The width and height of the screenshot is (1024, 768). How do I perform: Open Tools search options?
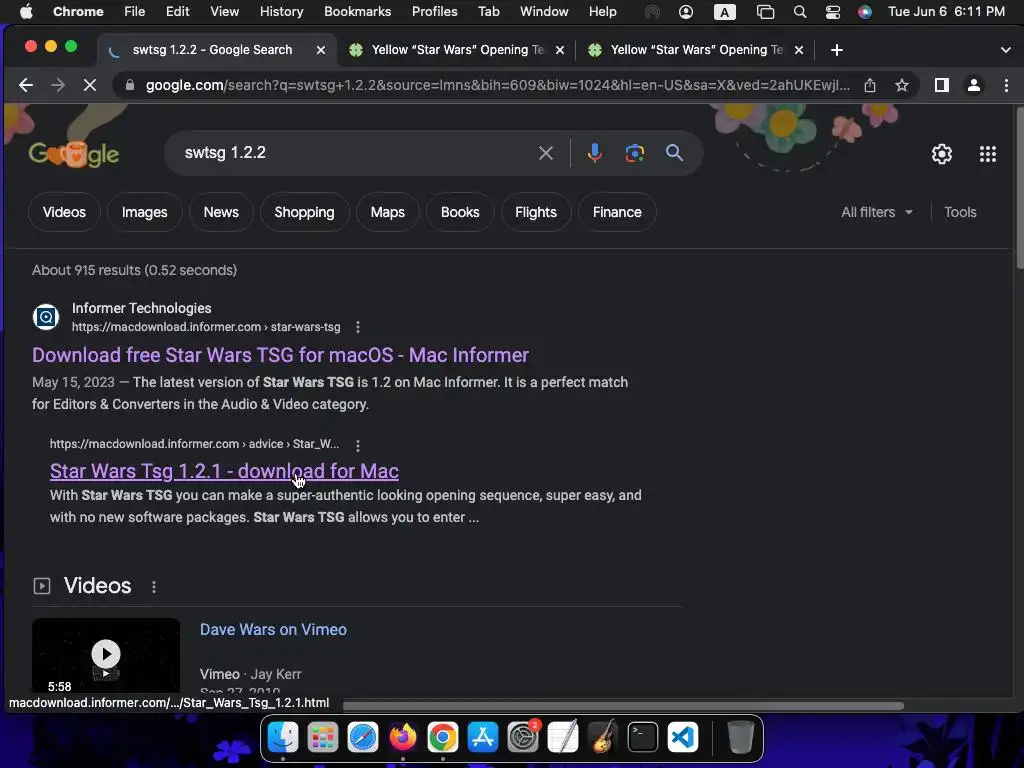pyautogui.click(x=960, y=212)
